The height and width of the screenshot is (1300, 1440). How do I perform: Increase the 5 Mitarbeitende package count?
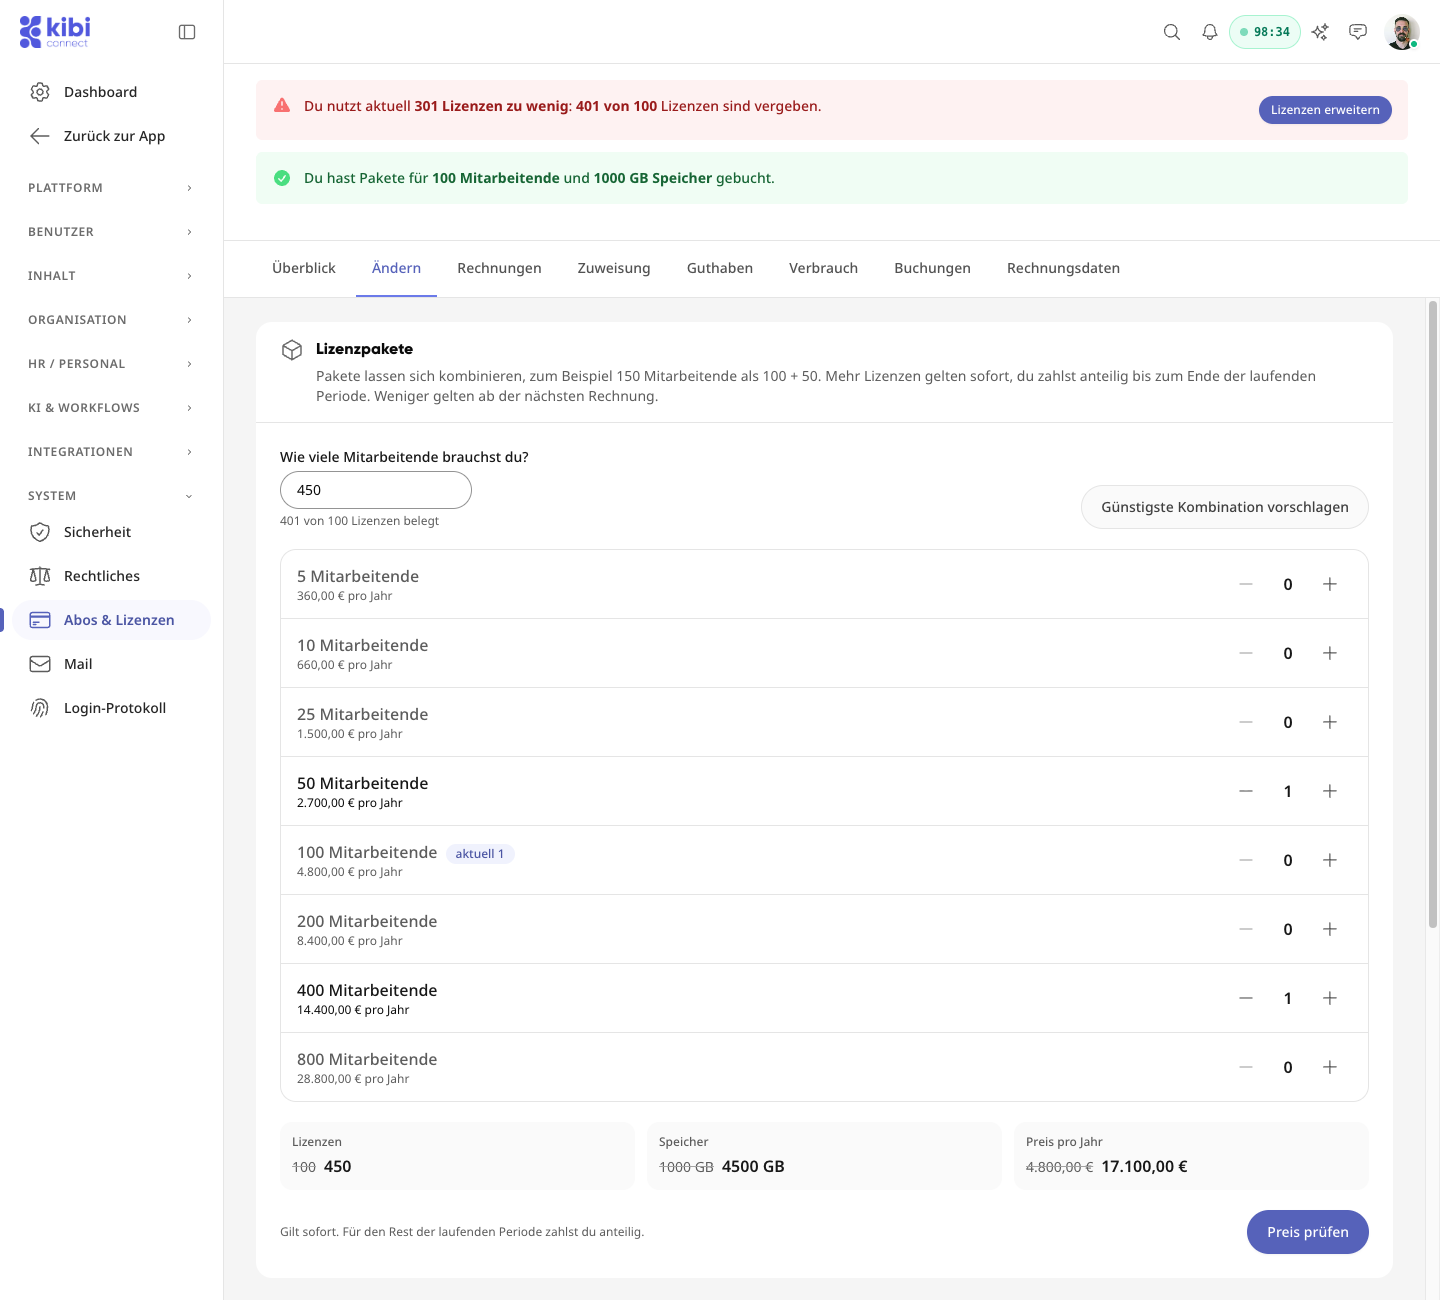[x=1330, y=584]
